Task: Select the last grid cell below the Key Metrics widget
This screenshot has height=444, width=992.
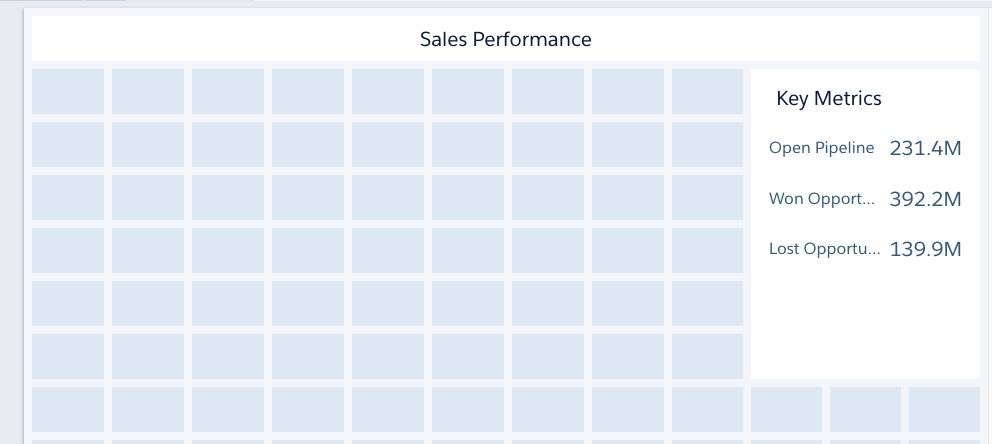Action: click(945, 410)
